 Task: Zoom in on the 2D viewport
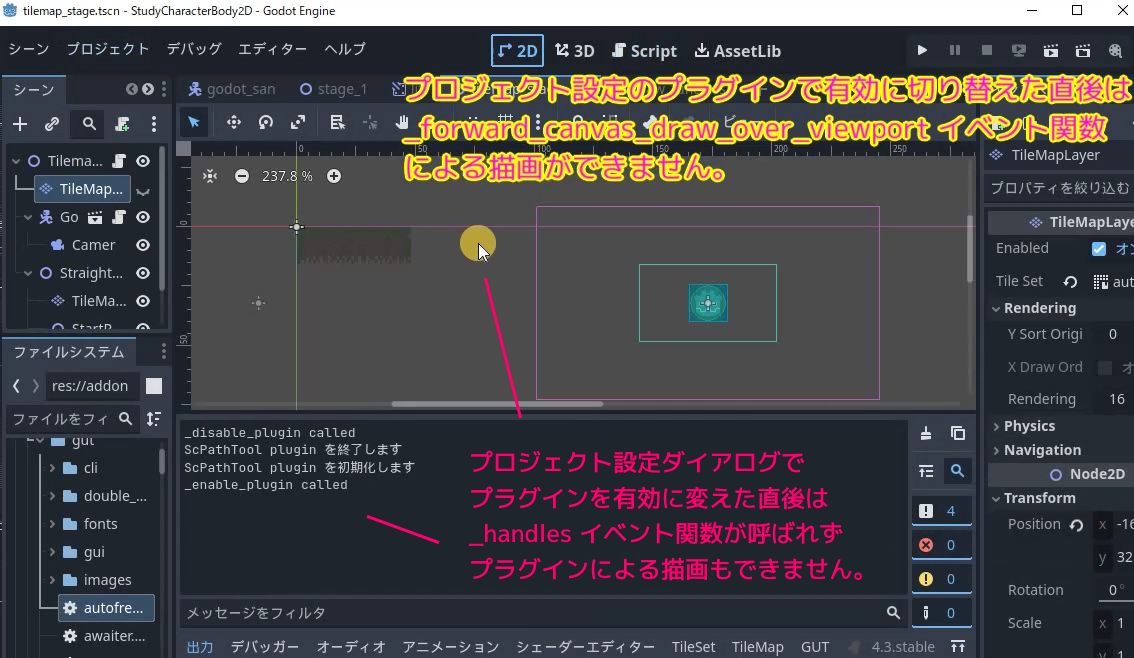333,176
